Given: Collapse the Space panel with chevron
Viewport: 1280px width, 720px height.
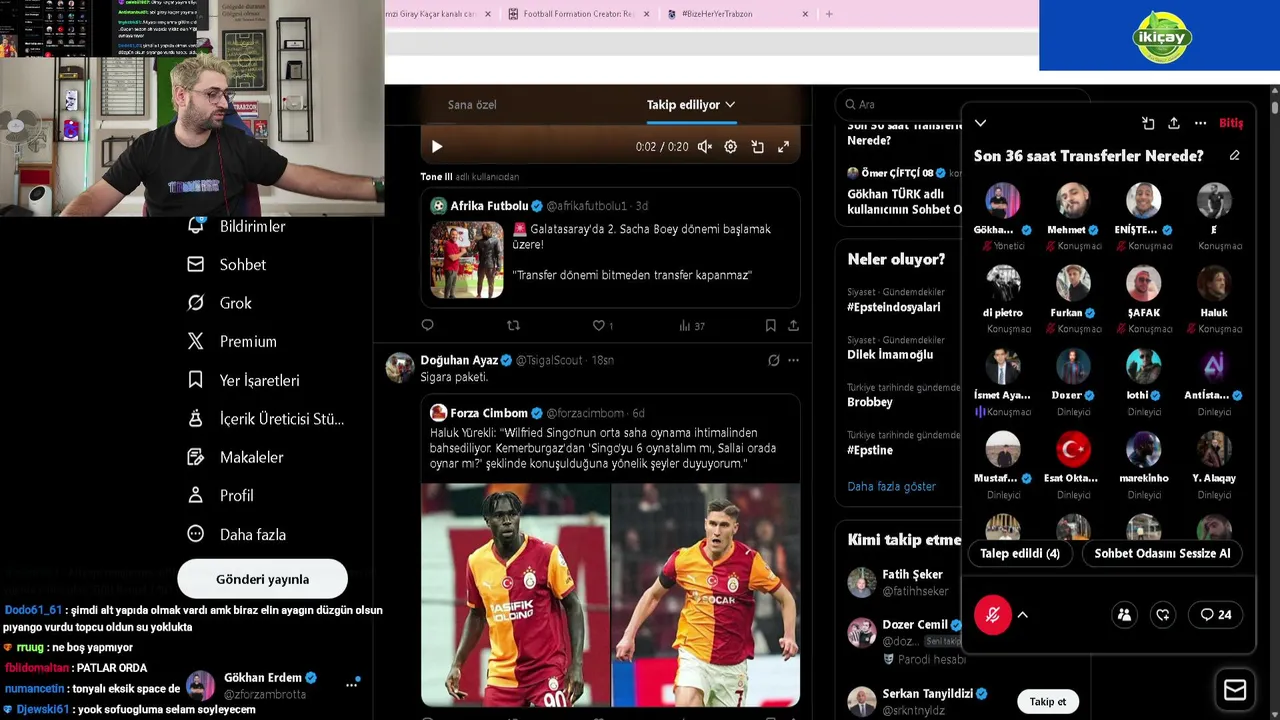Looking at the screenshot, I should click(x=980, y=123).
